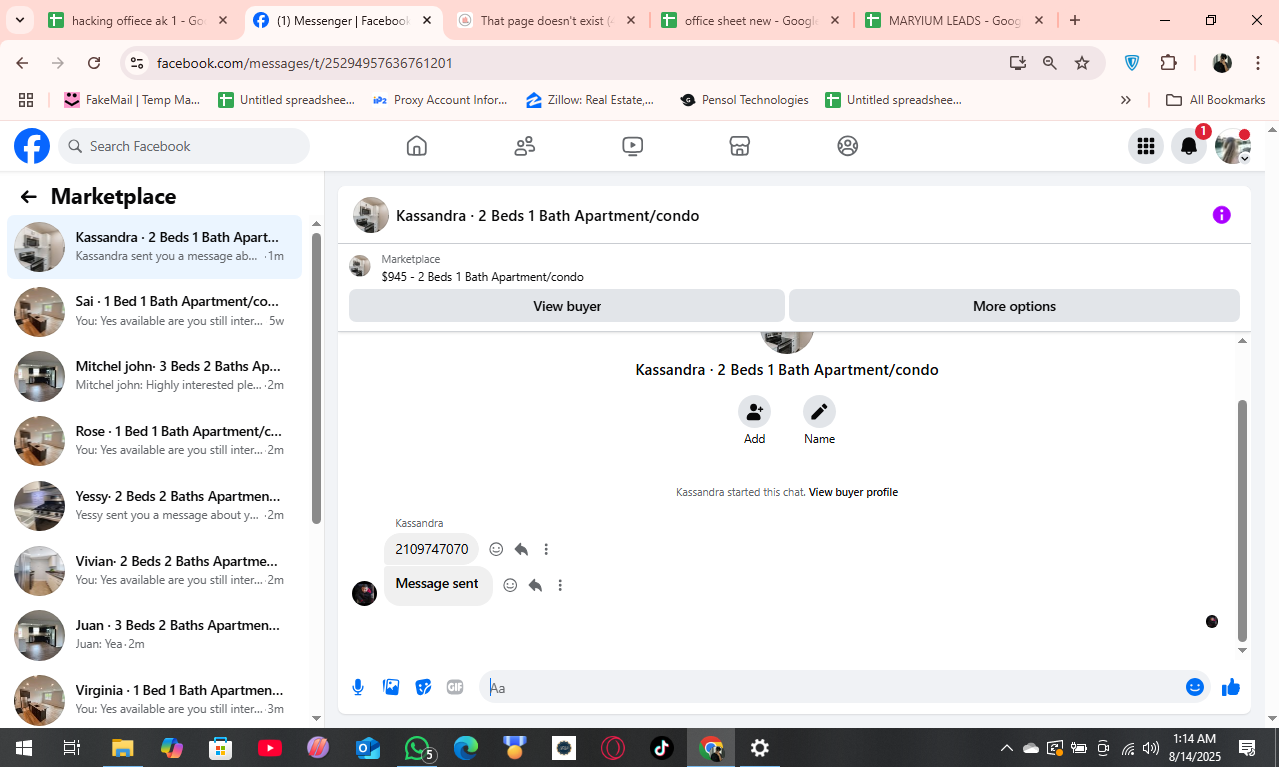Reload the page
1279x767 pixels.
click(x=94, y=63)
